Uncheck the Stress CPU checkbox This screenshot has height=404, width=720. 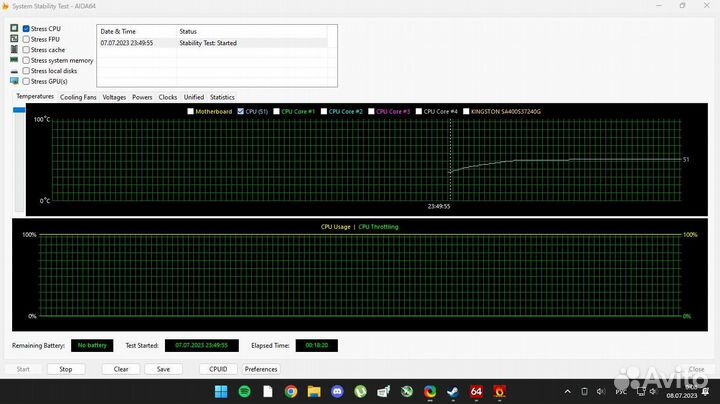26,29
